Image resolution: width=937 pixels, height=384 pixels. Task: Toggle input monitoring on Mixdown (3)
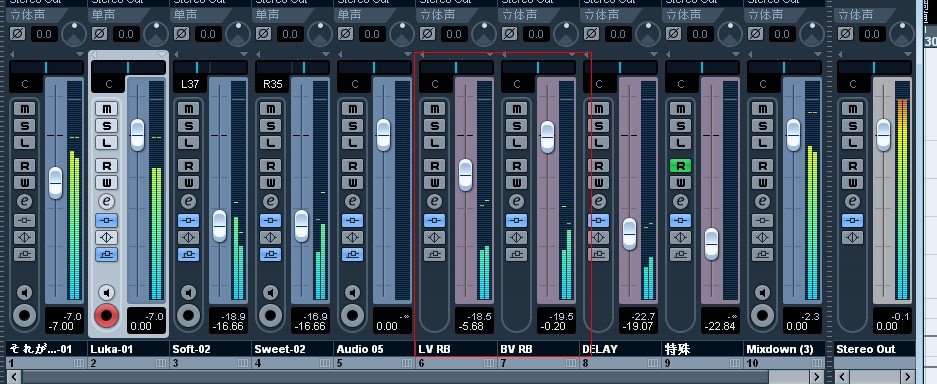coord(763,293)
